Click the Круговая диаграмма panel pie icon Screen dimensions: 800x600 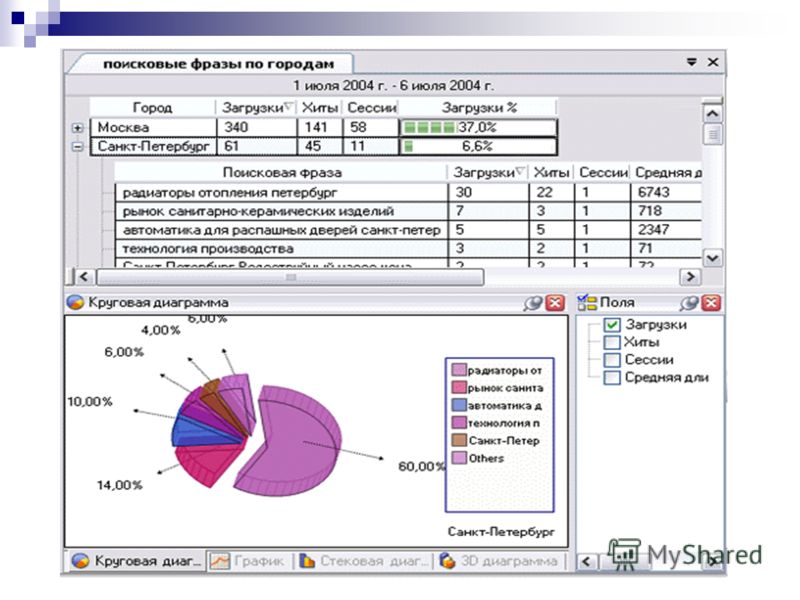click(75, 303)
